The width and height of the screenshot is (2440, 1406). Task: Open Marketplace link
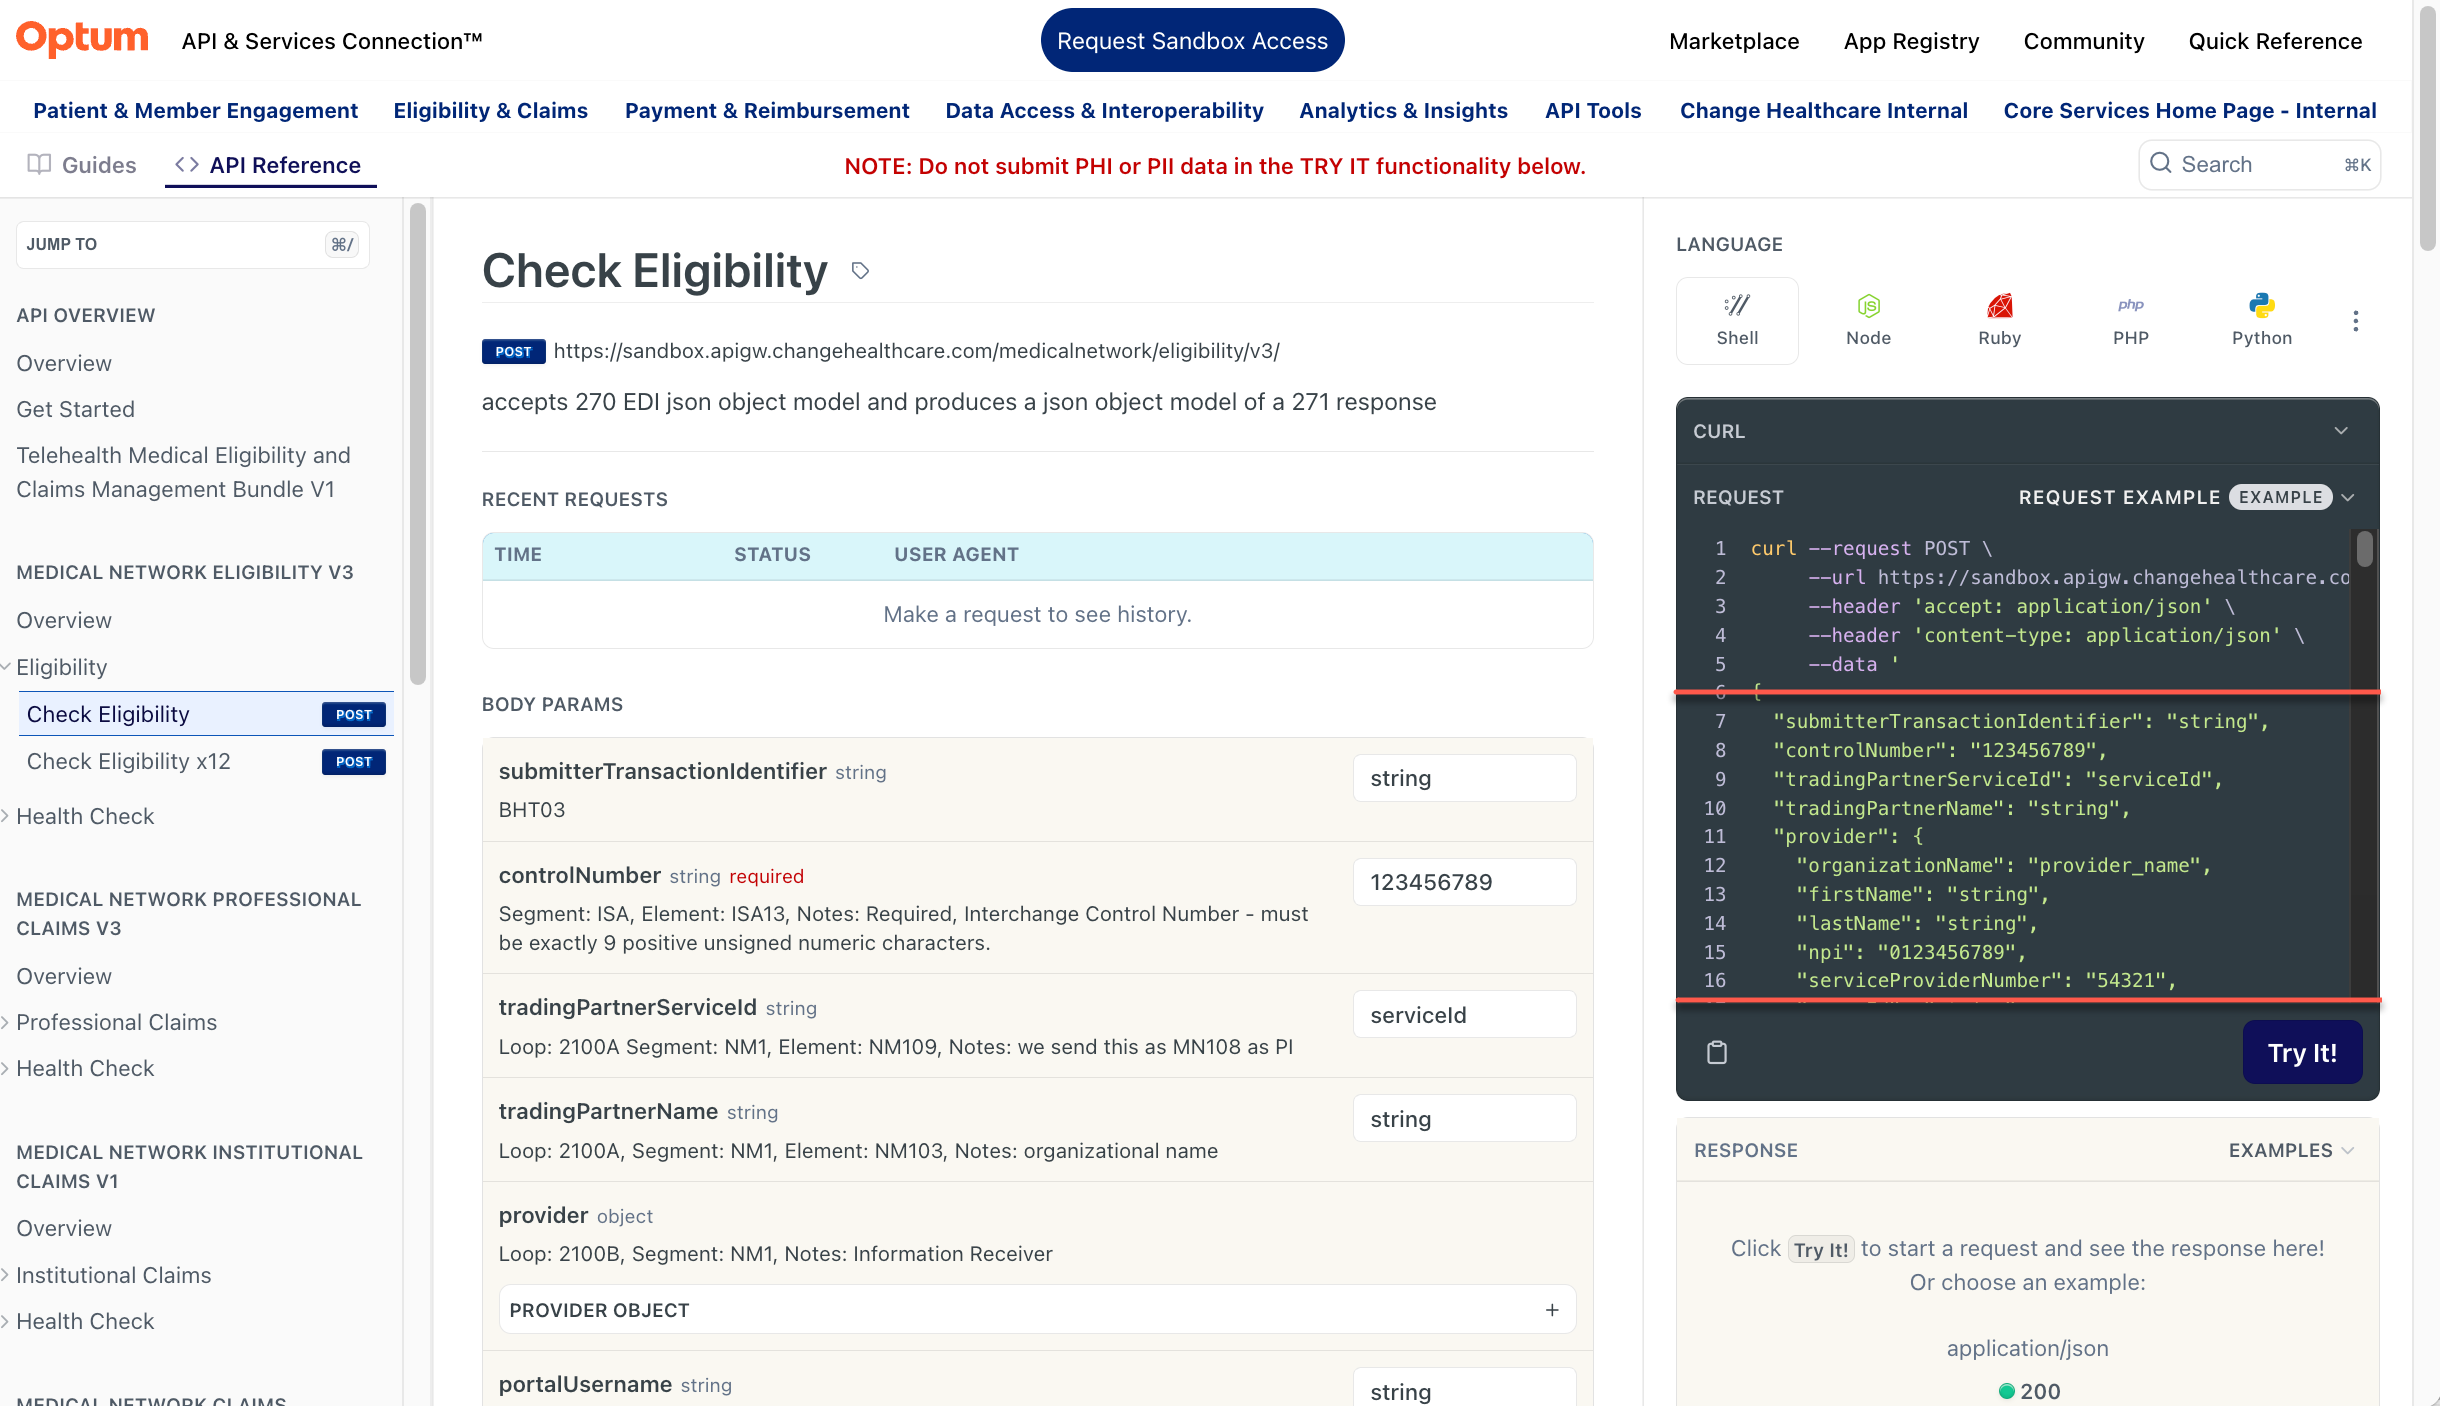(x=1734, y=41)
